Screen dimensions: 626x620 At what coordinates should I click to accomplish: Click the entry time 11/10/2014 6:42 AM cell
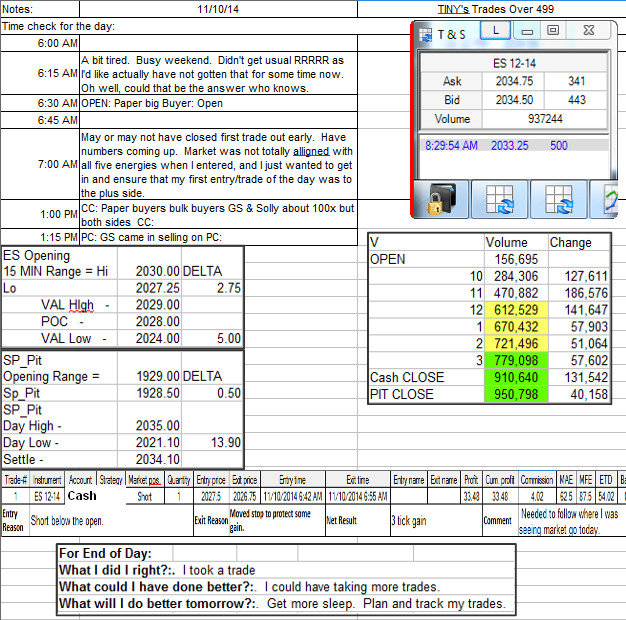[293, 497]
